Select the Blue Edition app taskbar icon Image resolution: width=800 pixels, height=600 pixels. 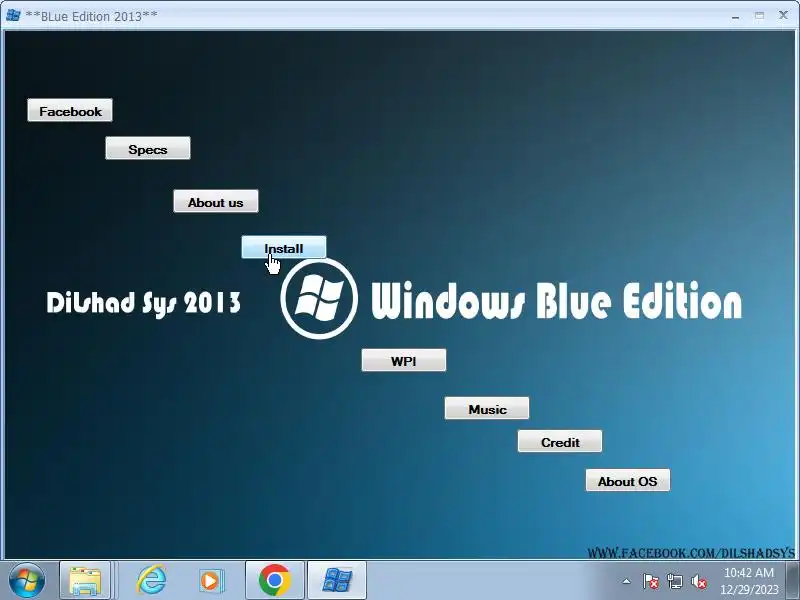[x=337, y=581]
